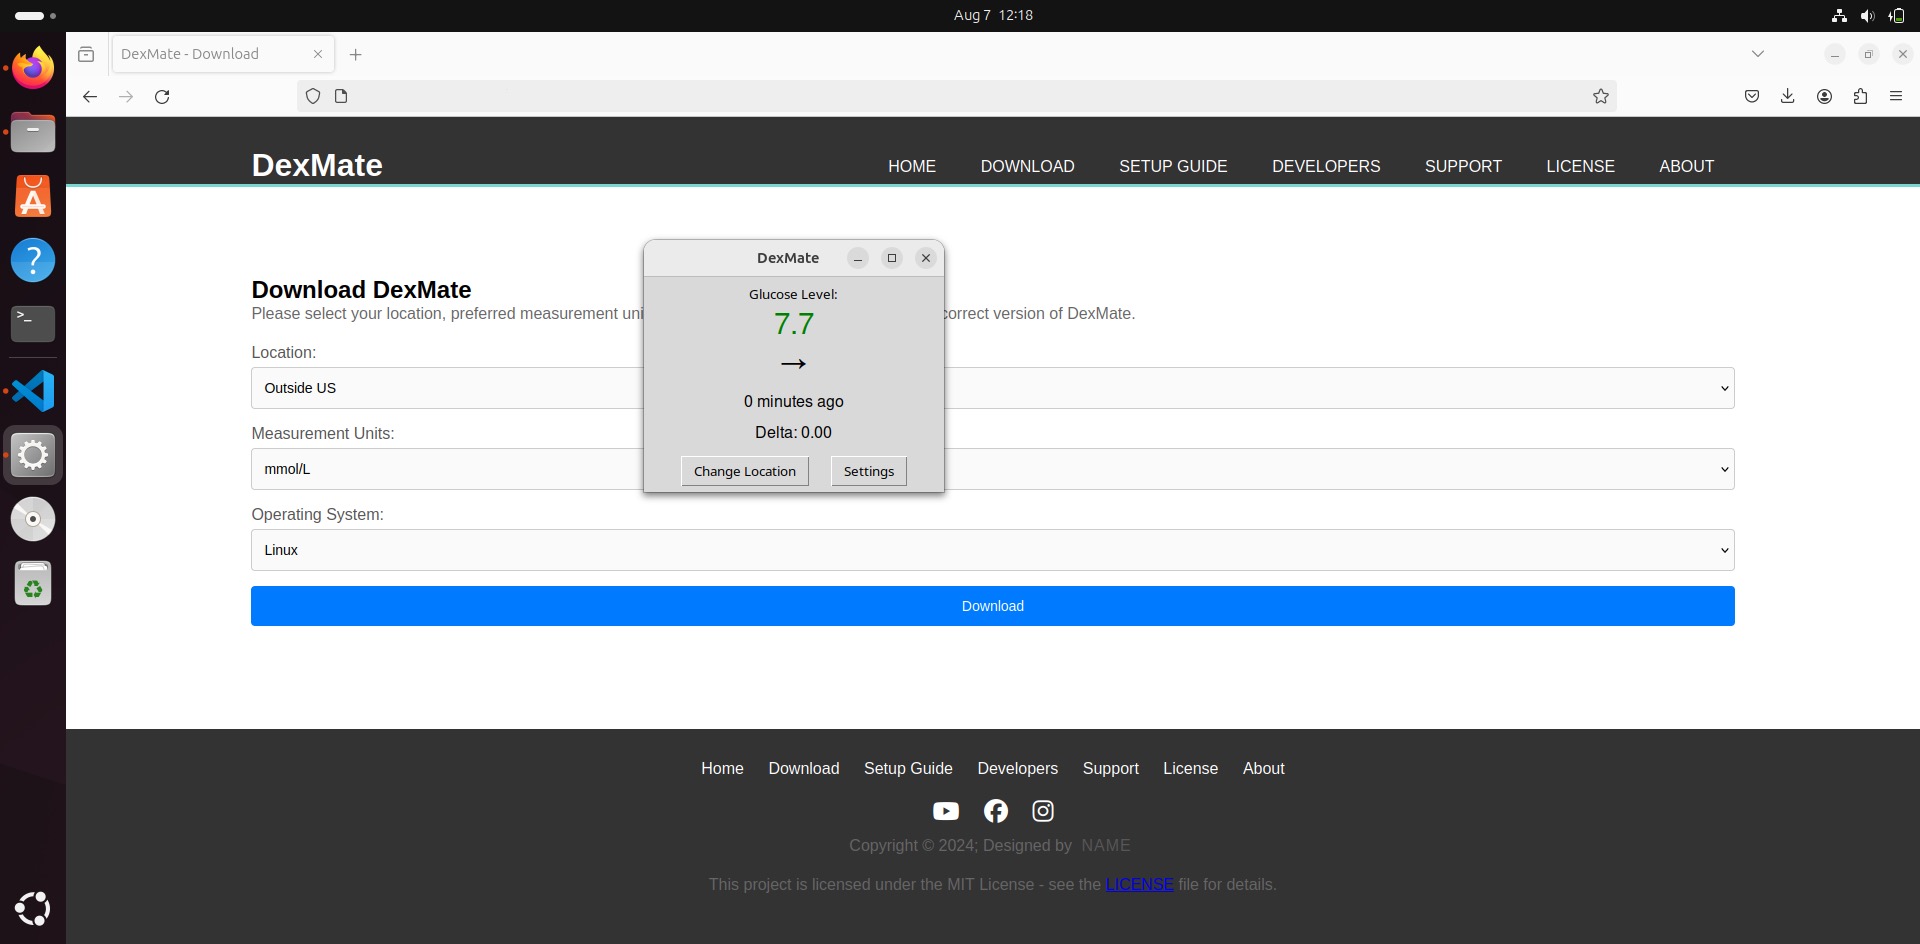Open Visual Studio Code in the dock
1920x944 pixels.
33,391
